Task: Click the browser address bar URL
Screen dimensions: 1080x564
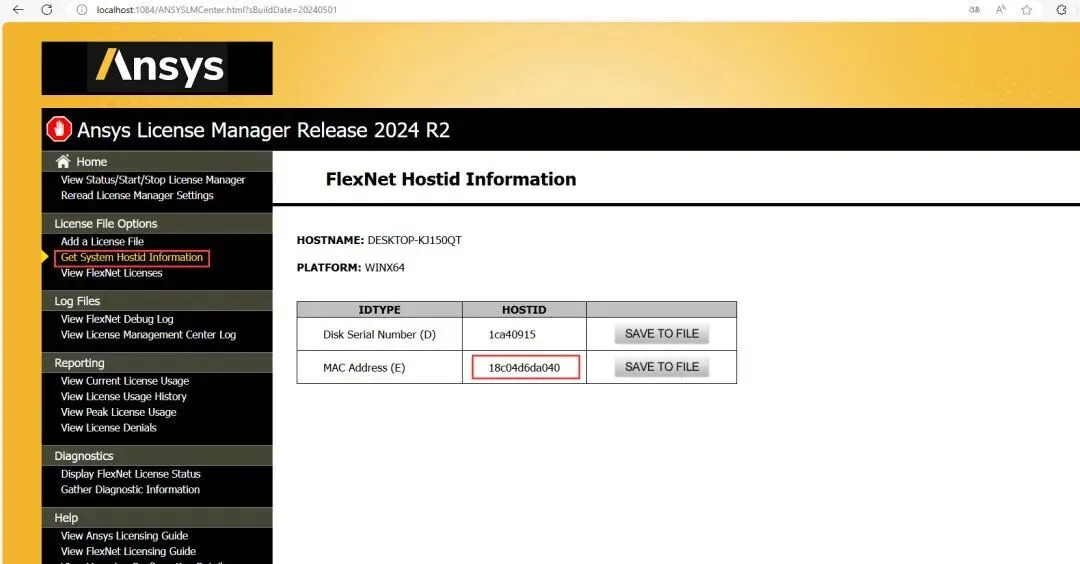Action: click(x=216, y=10)
